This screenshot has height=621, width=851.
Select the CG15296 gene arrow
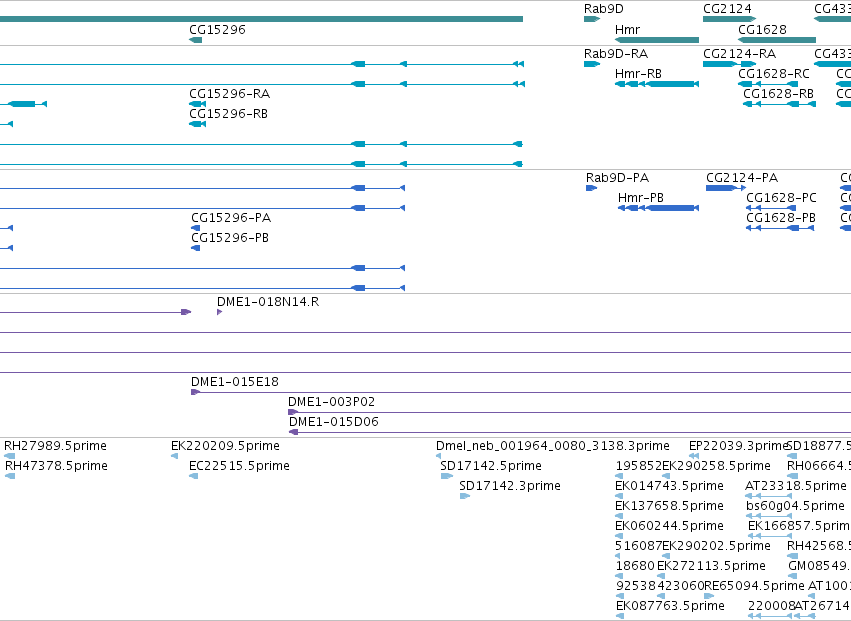[195, 40]
